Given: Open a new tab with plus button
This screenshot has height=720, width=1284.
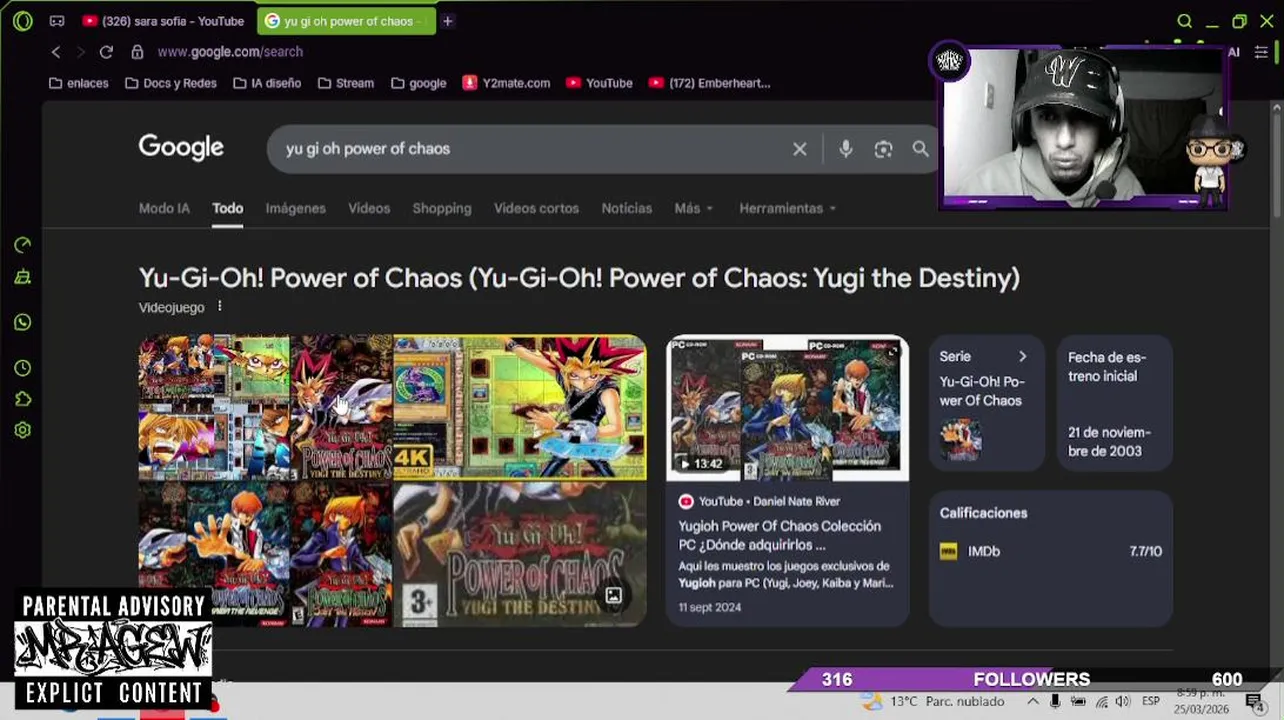Looking at the screenshot, I should [x=448, y=21].
